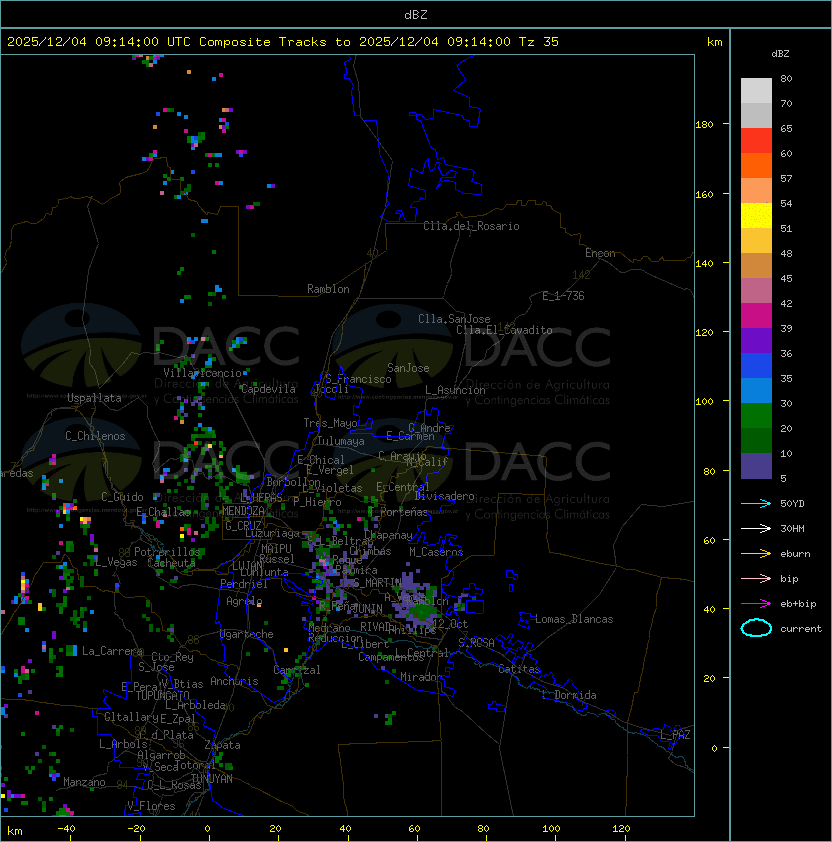Viewport: 832px width, 842px height.
Task: Click the magenta eb+bip arrow icon
Action: point(756,603)
